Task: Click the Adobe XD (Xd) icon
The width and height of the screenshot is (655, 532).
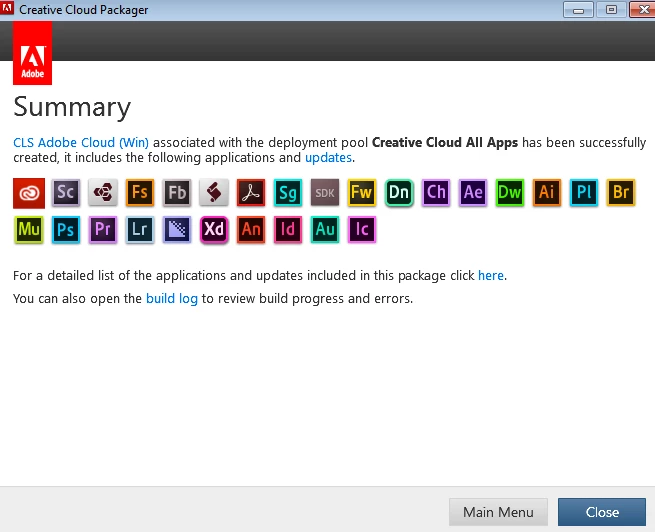Action: (214, 229)
